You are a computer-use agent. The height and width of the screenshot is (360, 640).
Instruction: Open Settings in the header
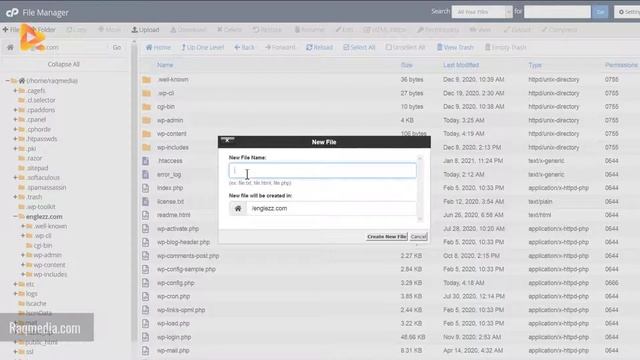(628, 12)
